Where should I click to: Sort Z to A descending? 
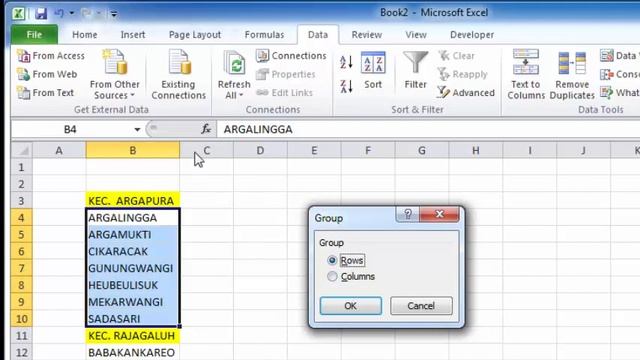346,86
